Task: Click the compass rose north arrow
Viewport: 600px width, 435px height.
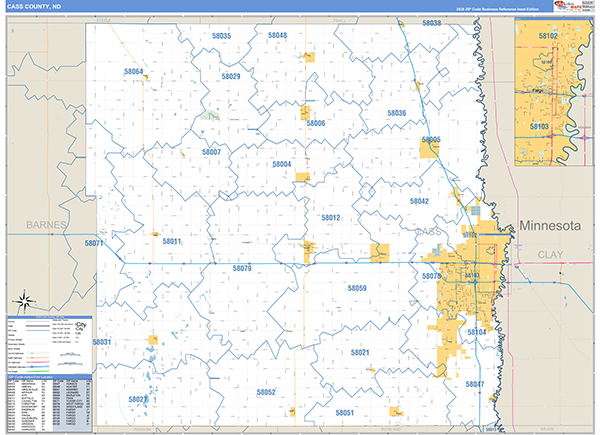Action: (x=22, y=299)
